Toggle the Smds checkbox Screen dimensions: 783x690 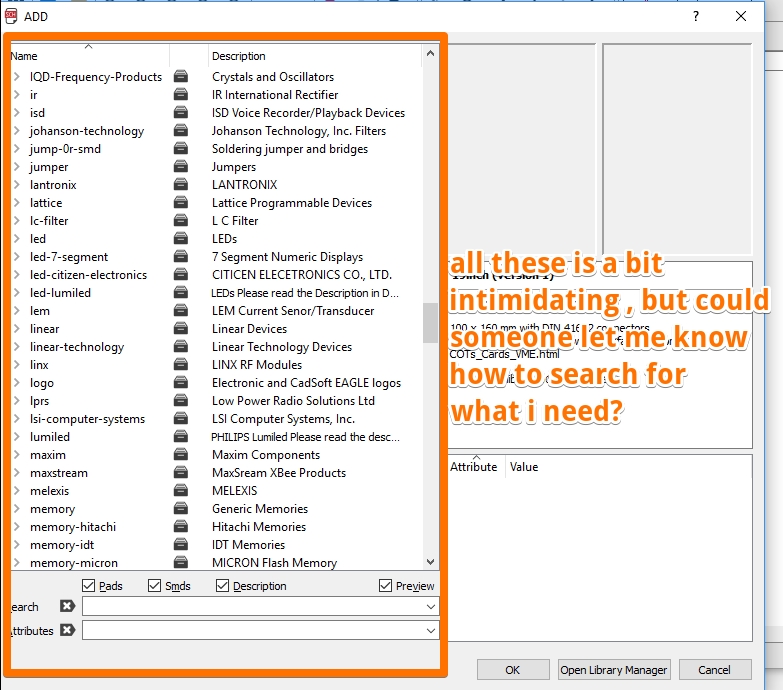(x=154, y=585)
